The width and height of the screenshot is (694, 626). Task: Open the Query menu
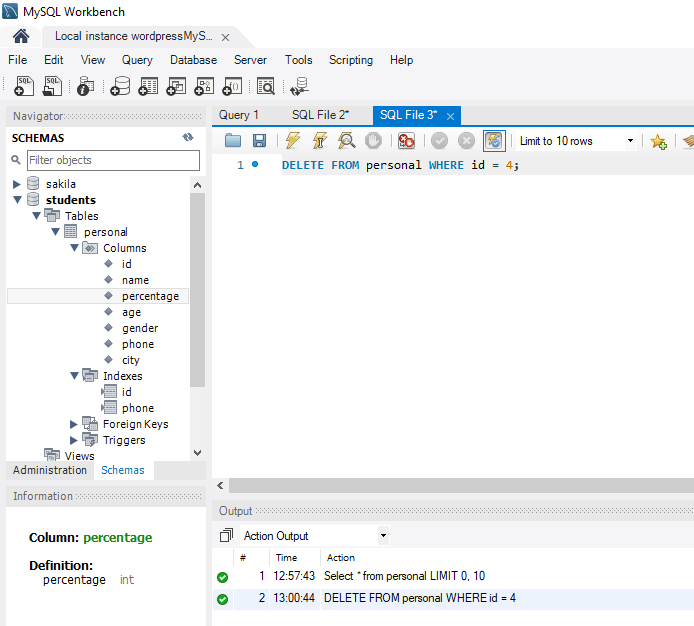point(137,60)
